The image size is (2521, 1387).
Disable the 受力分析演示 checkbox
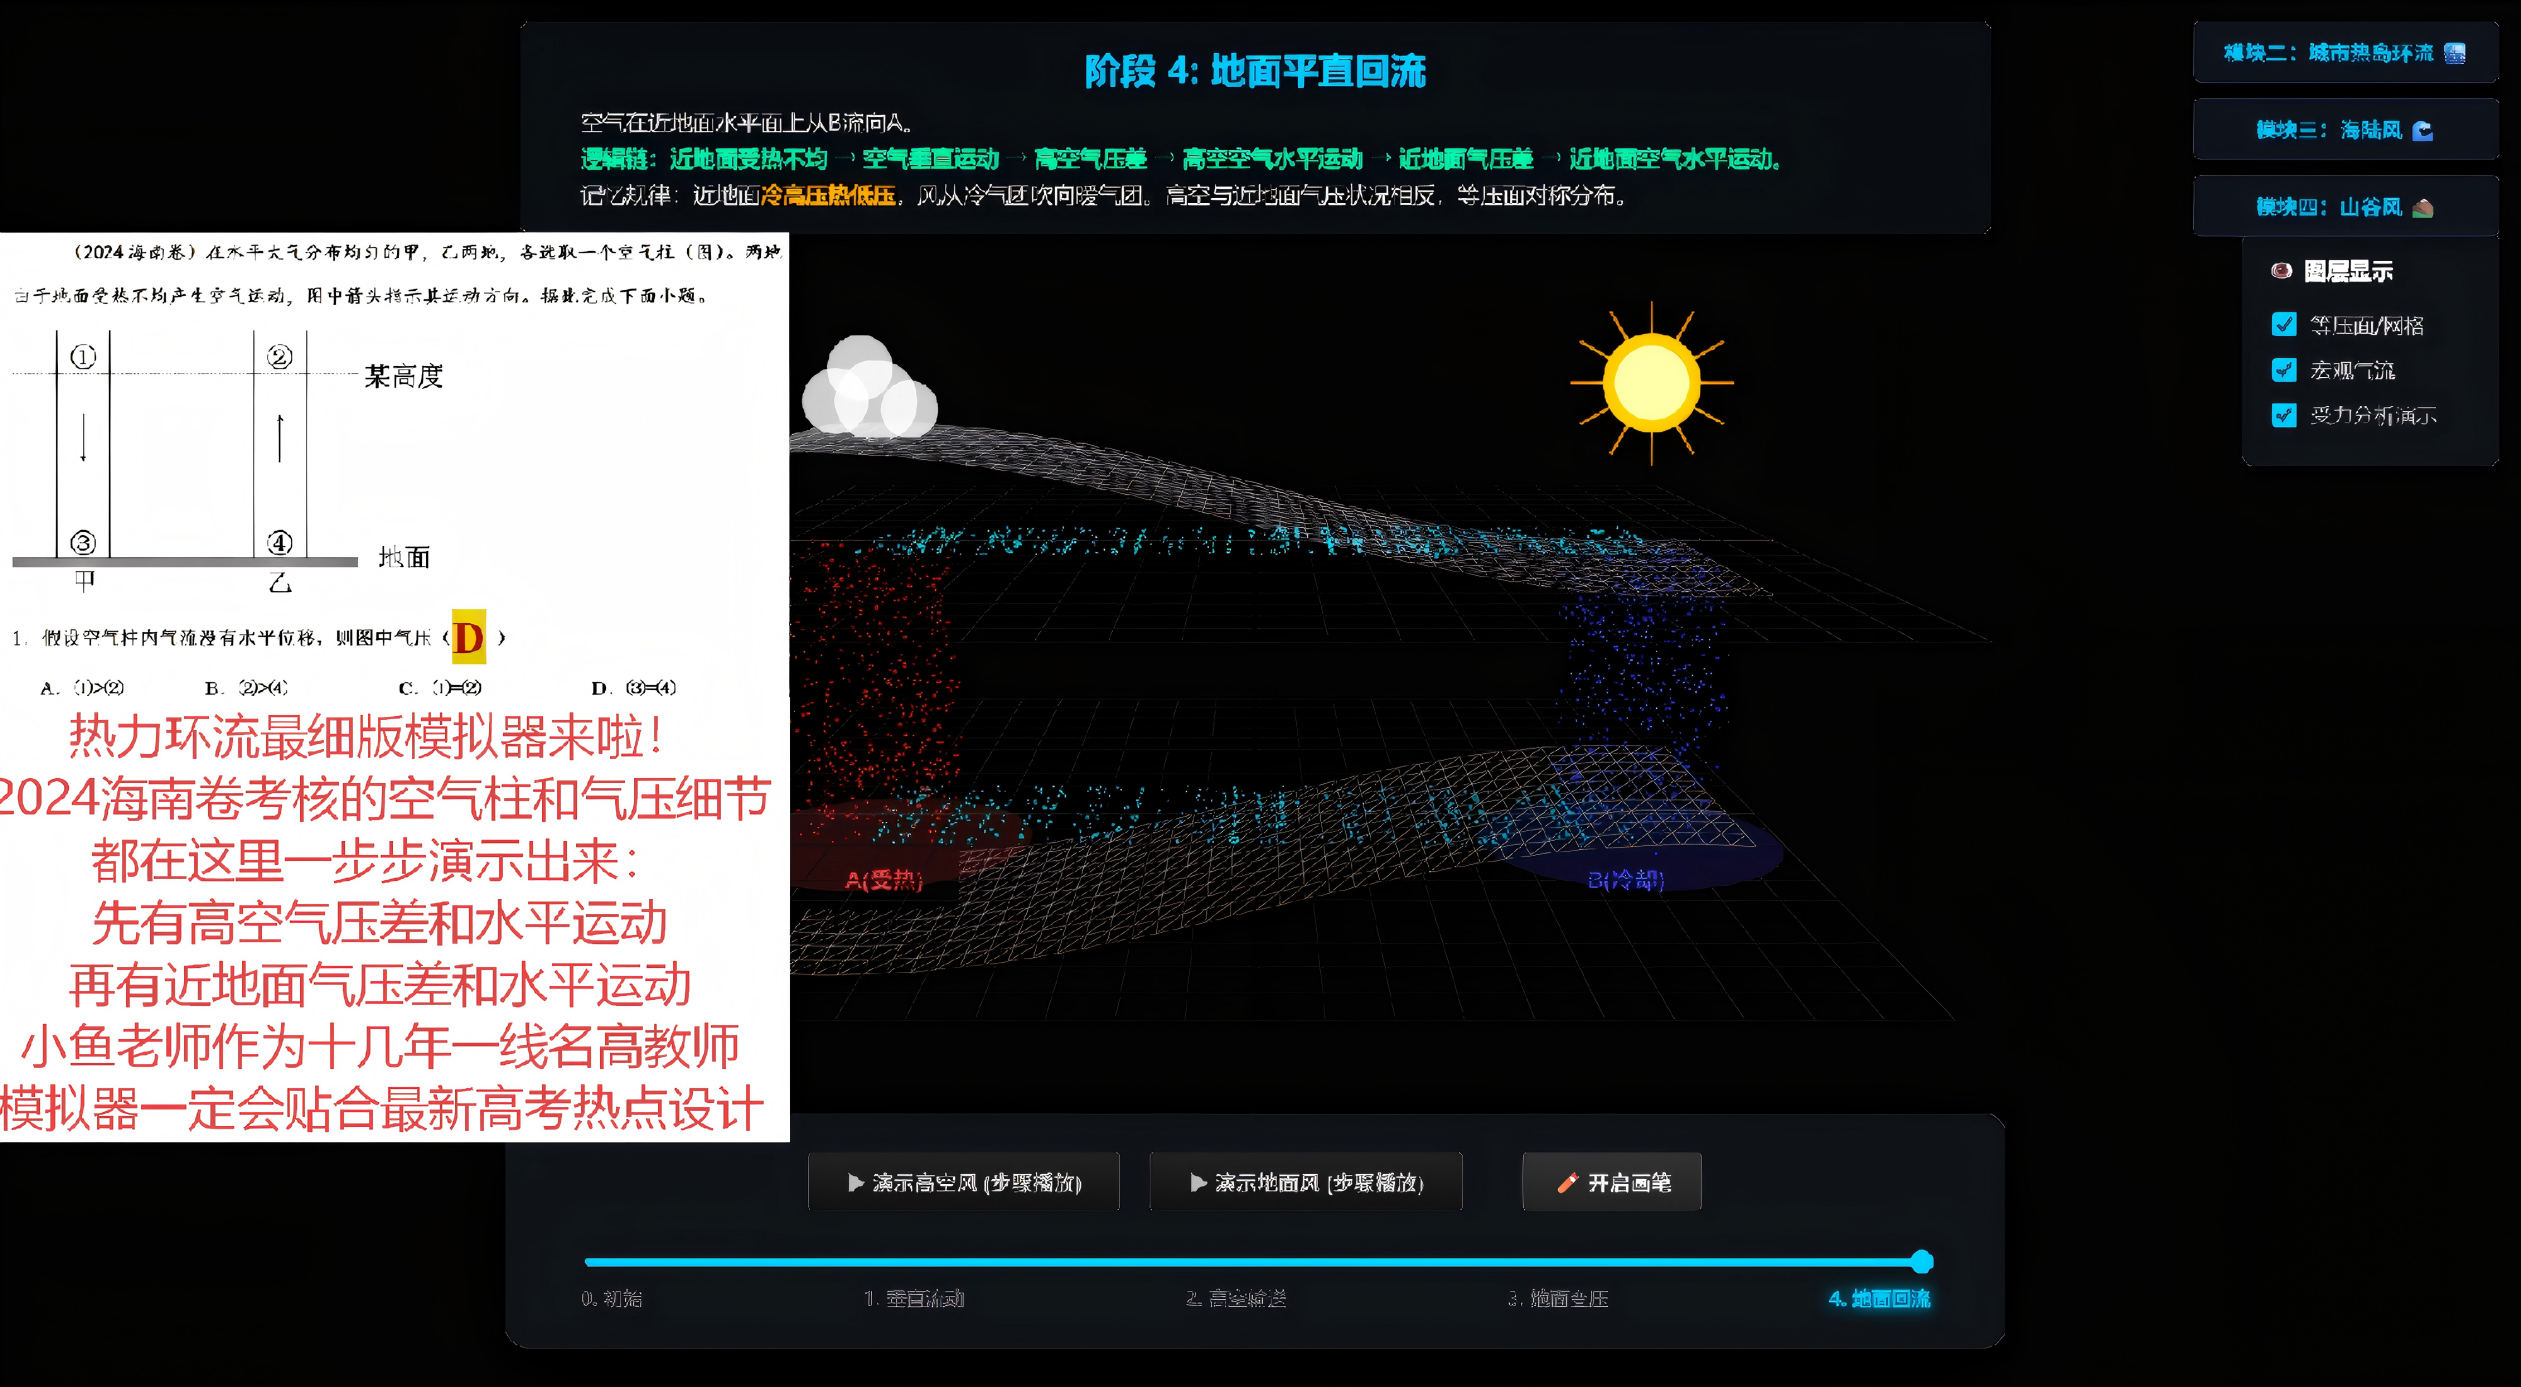(x=2284, y=415)
